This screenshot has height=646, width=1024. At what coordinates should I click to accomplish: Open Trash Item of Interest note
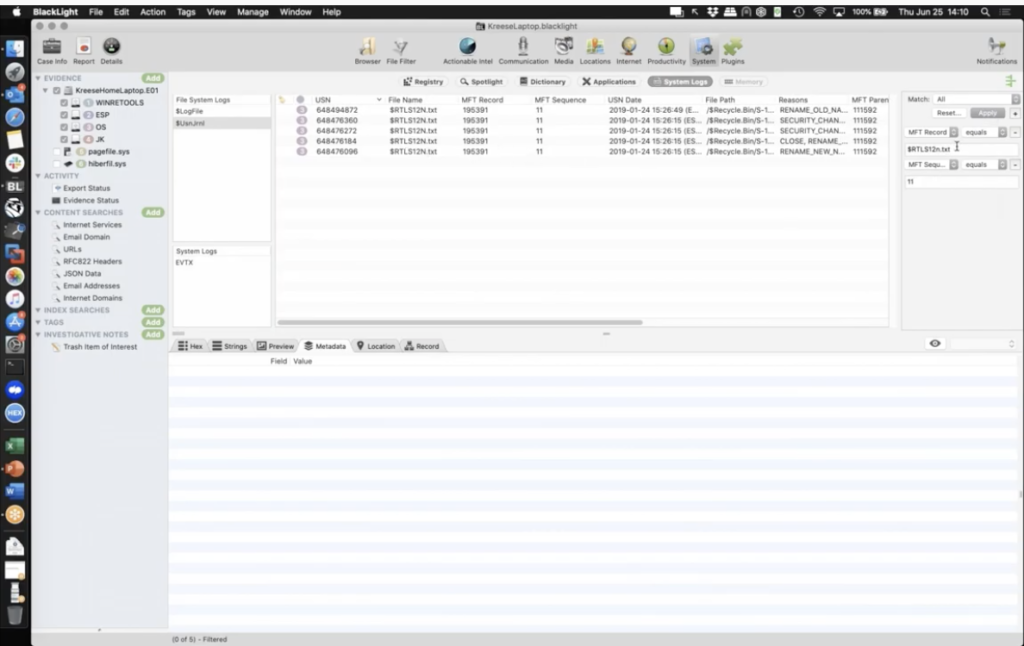[x=100, y=347]
